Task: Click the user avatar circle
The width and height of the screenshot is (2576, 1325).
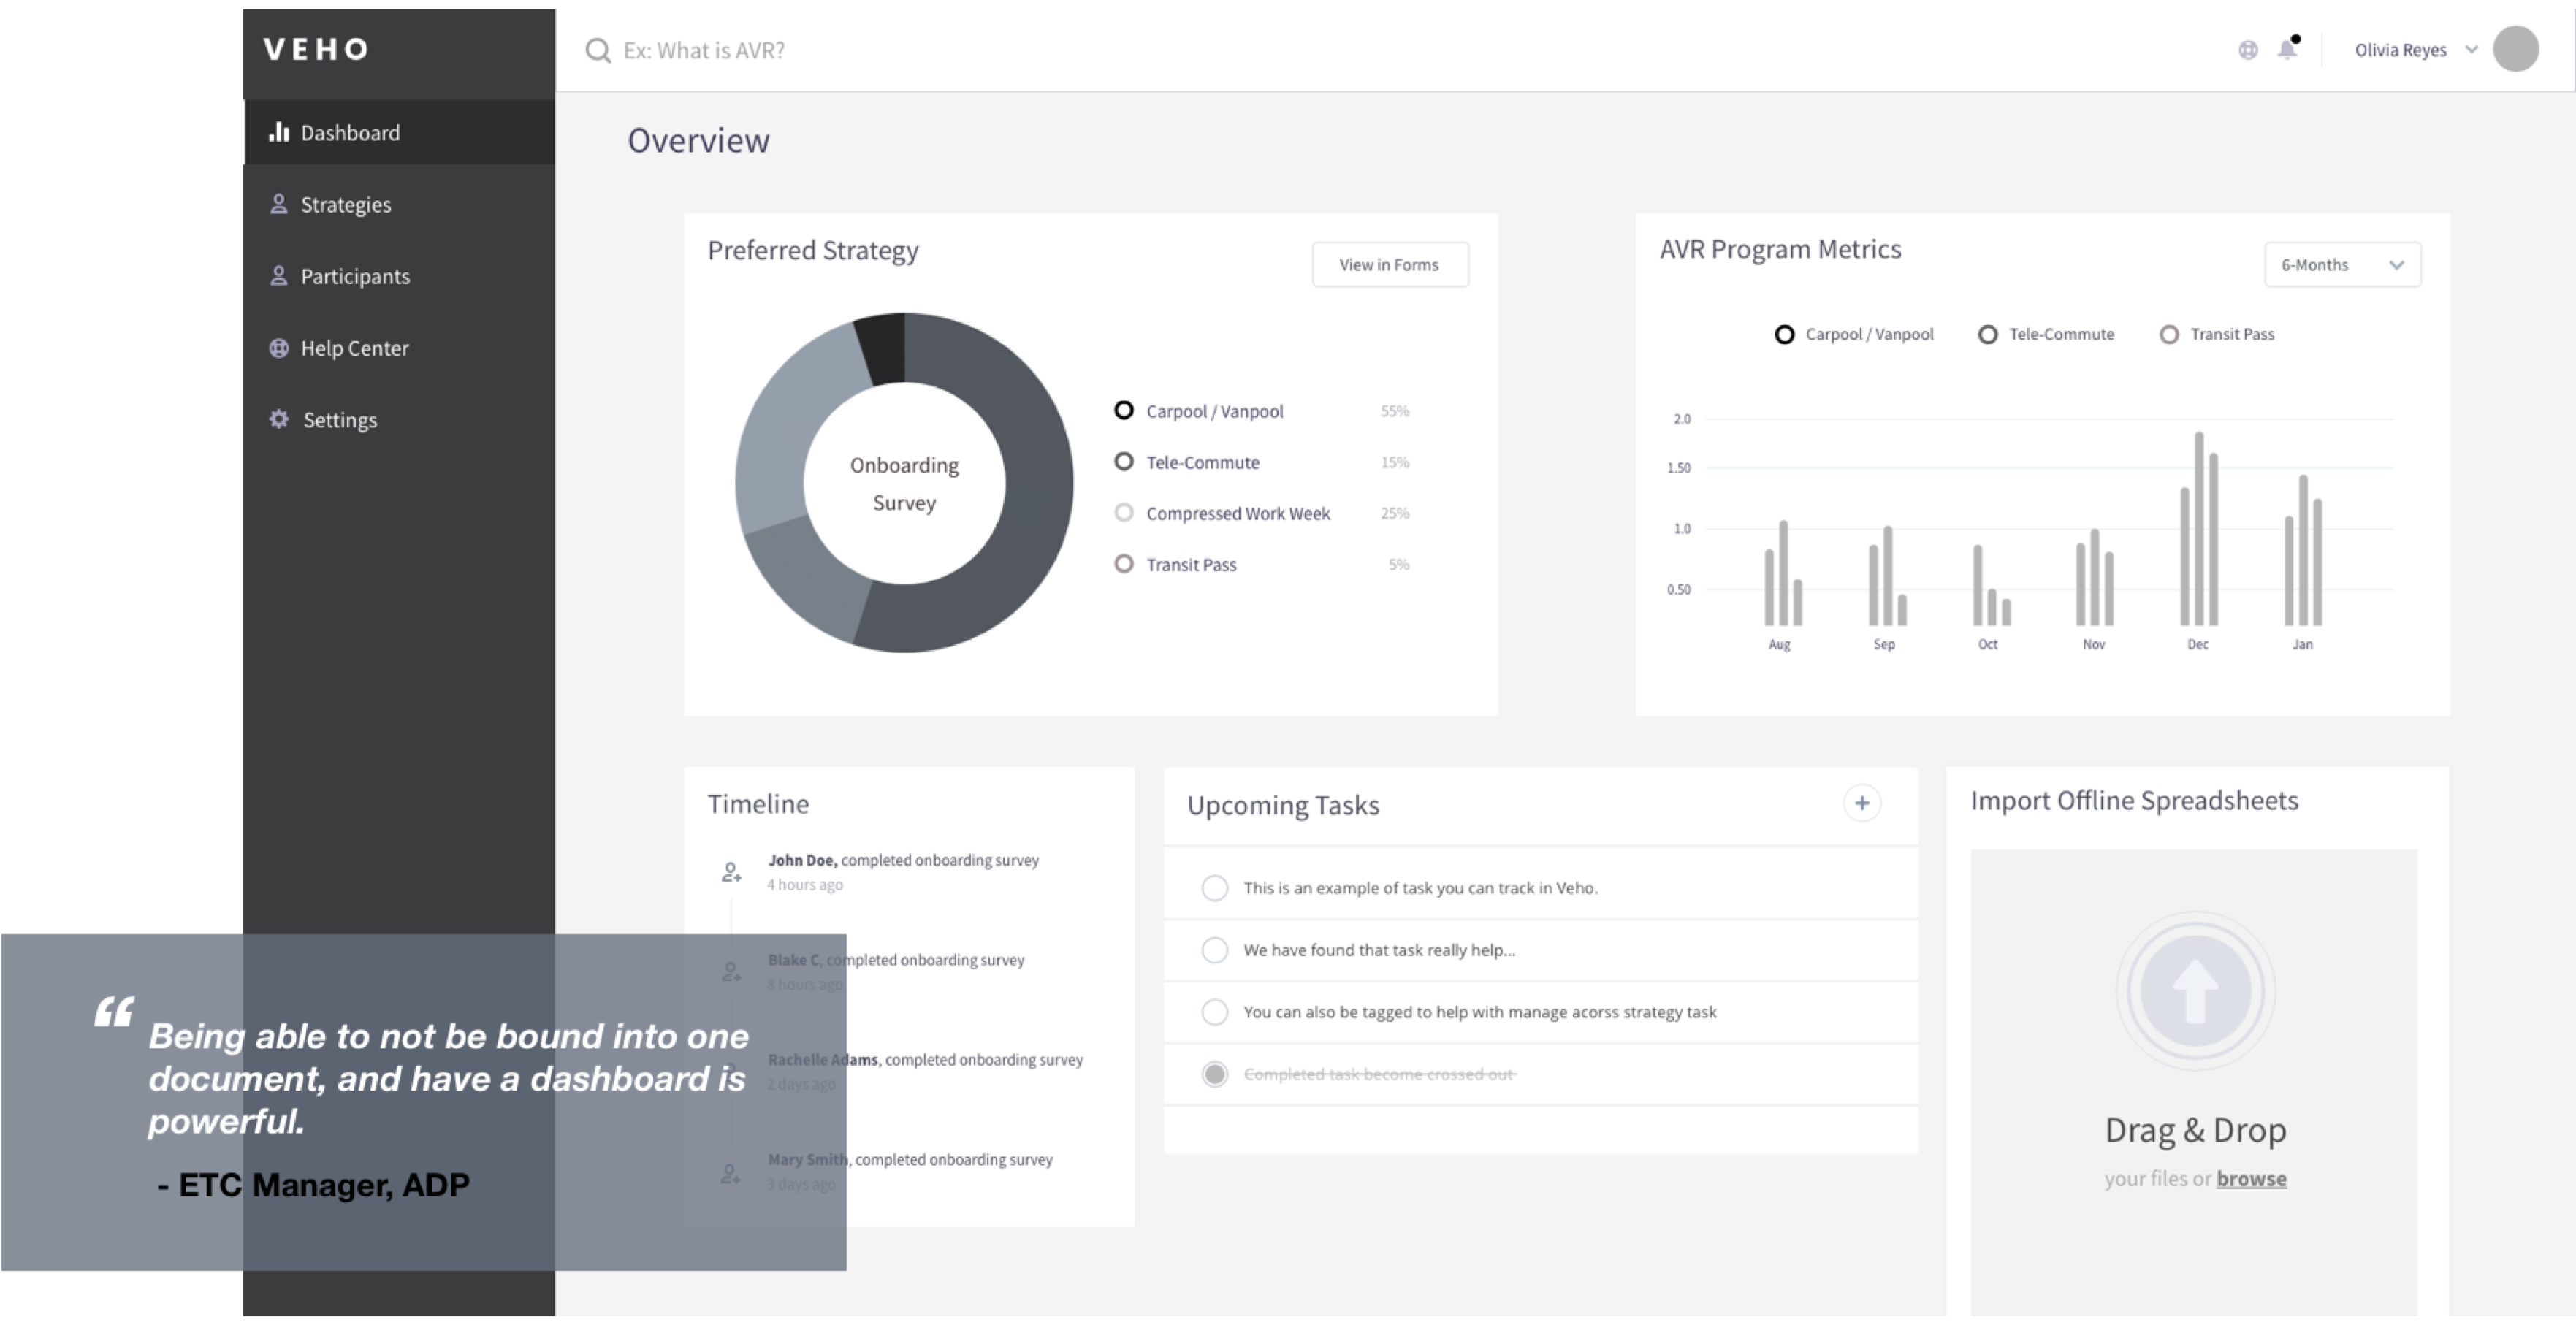Action: (x=2515, y=49)
